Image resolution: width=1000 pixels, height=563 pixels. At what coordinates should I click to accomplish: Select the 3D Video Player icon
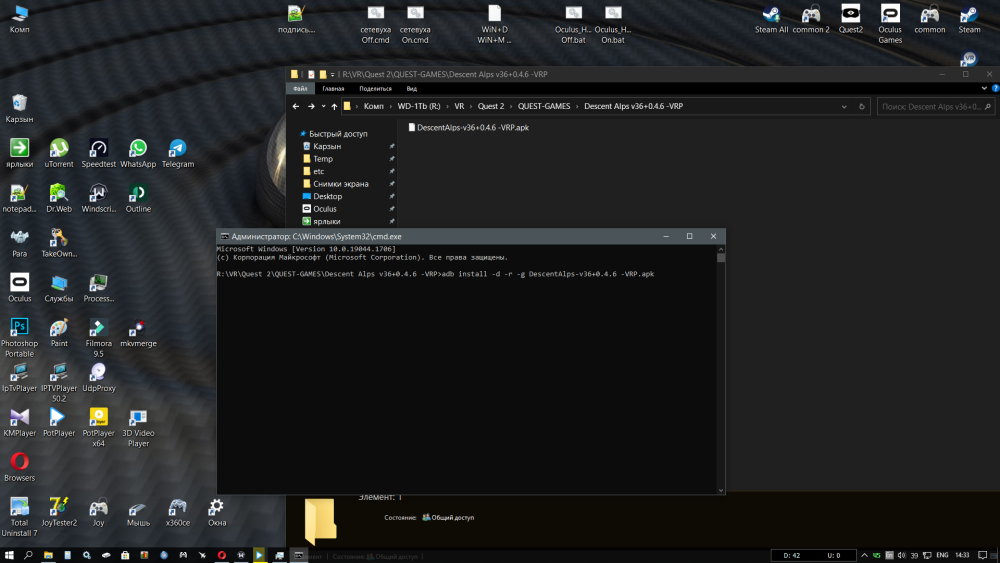tap(138, 428)
